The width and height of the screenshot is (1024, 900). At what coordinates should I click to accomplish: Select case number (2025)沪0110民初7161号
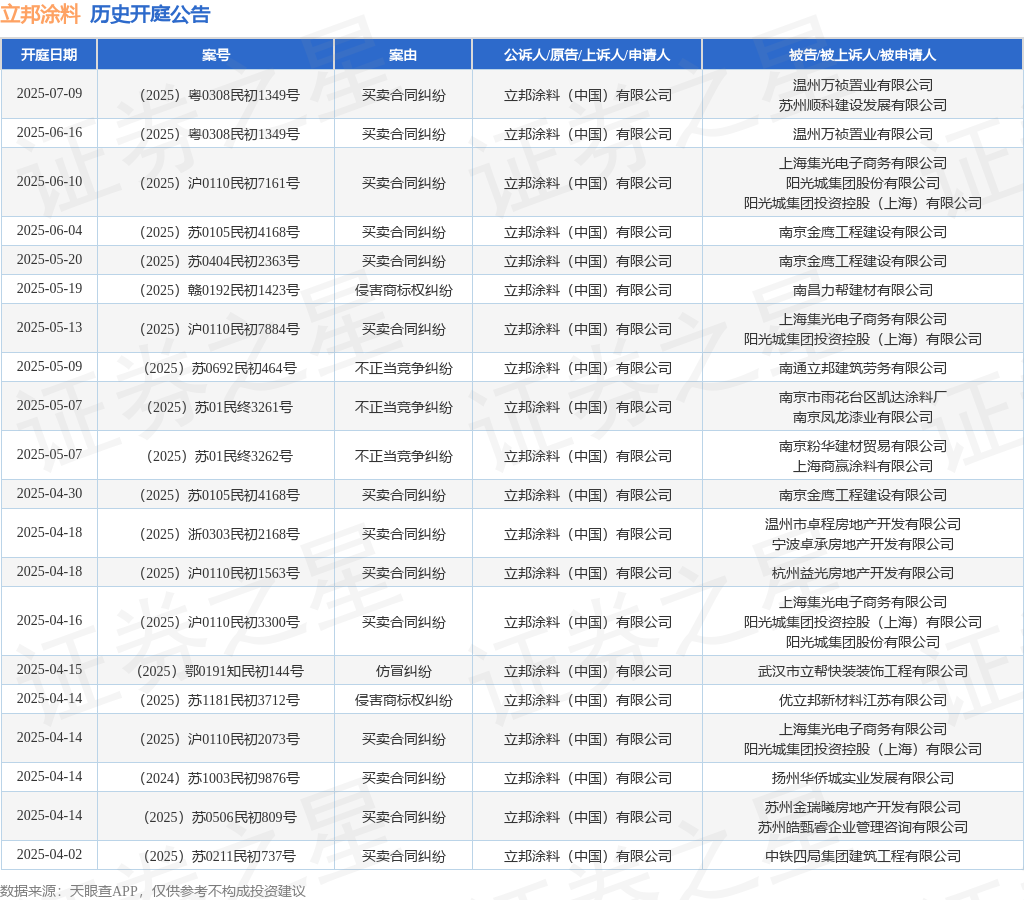point(219,183)
